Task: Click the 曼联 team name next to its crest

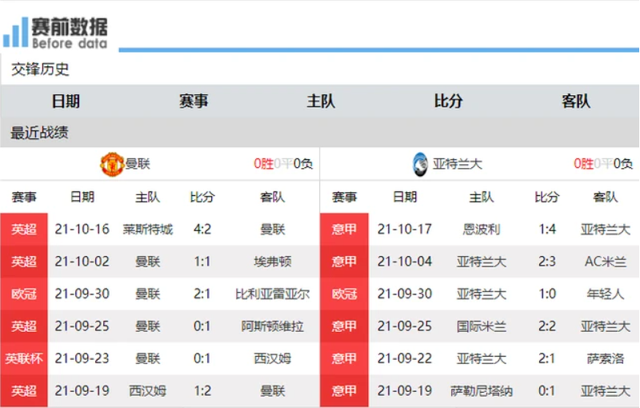Action: [x=138, y=164]
